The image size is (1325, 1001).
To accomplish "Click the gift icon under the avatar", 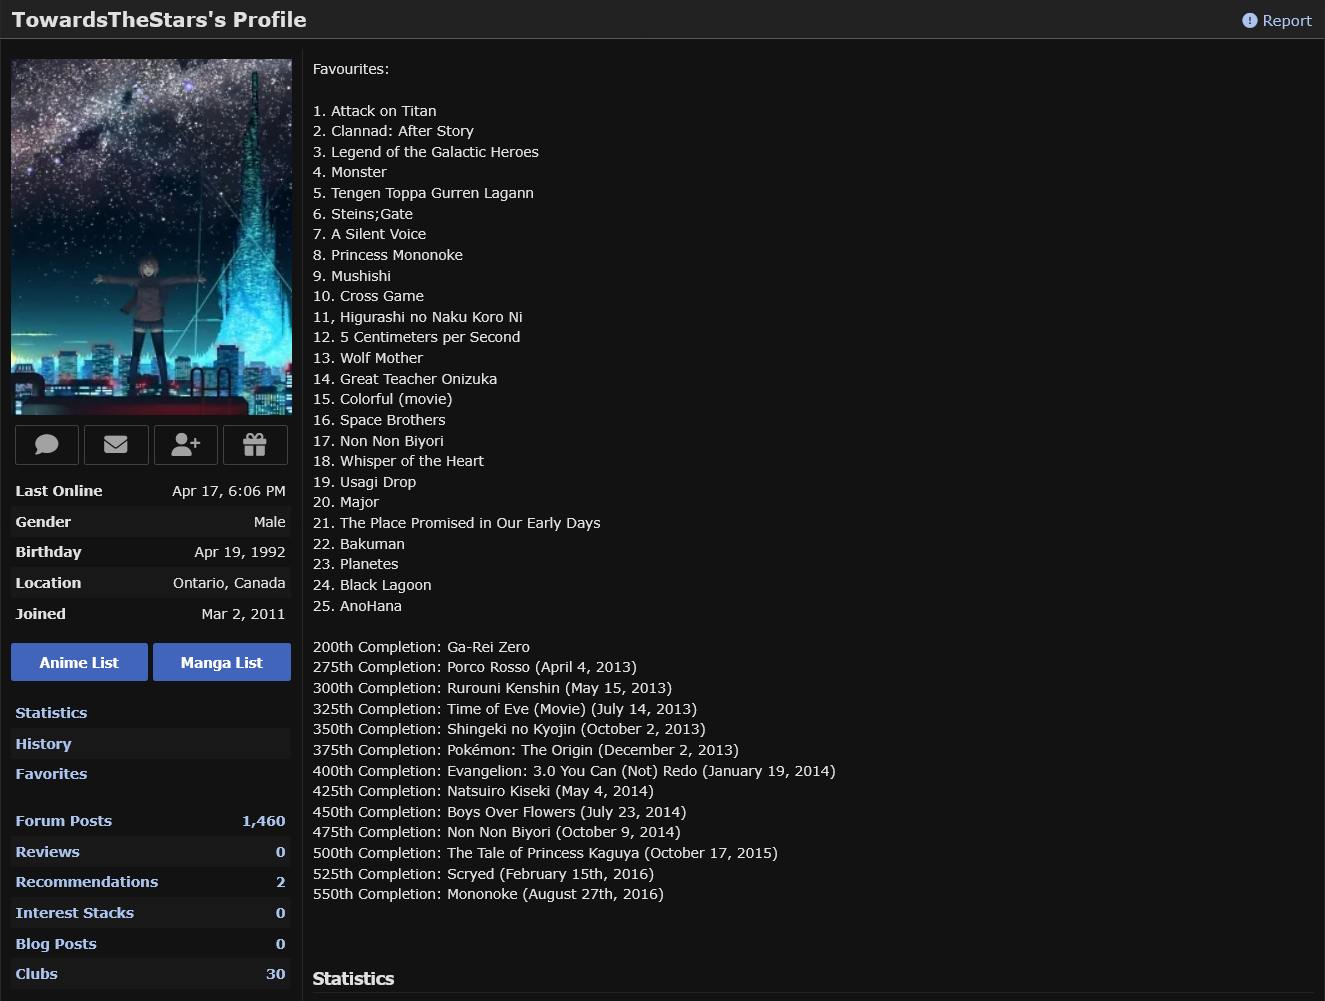I will (x=255, y=445).
